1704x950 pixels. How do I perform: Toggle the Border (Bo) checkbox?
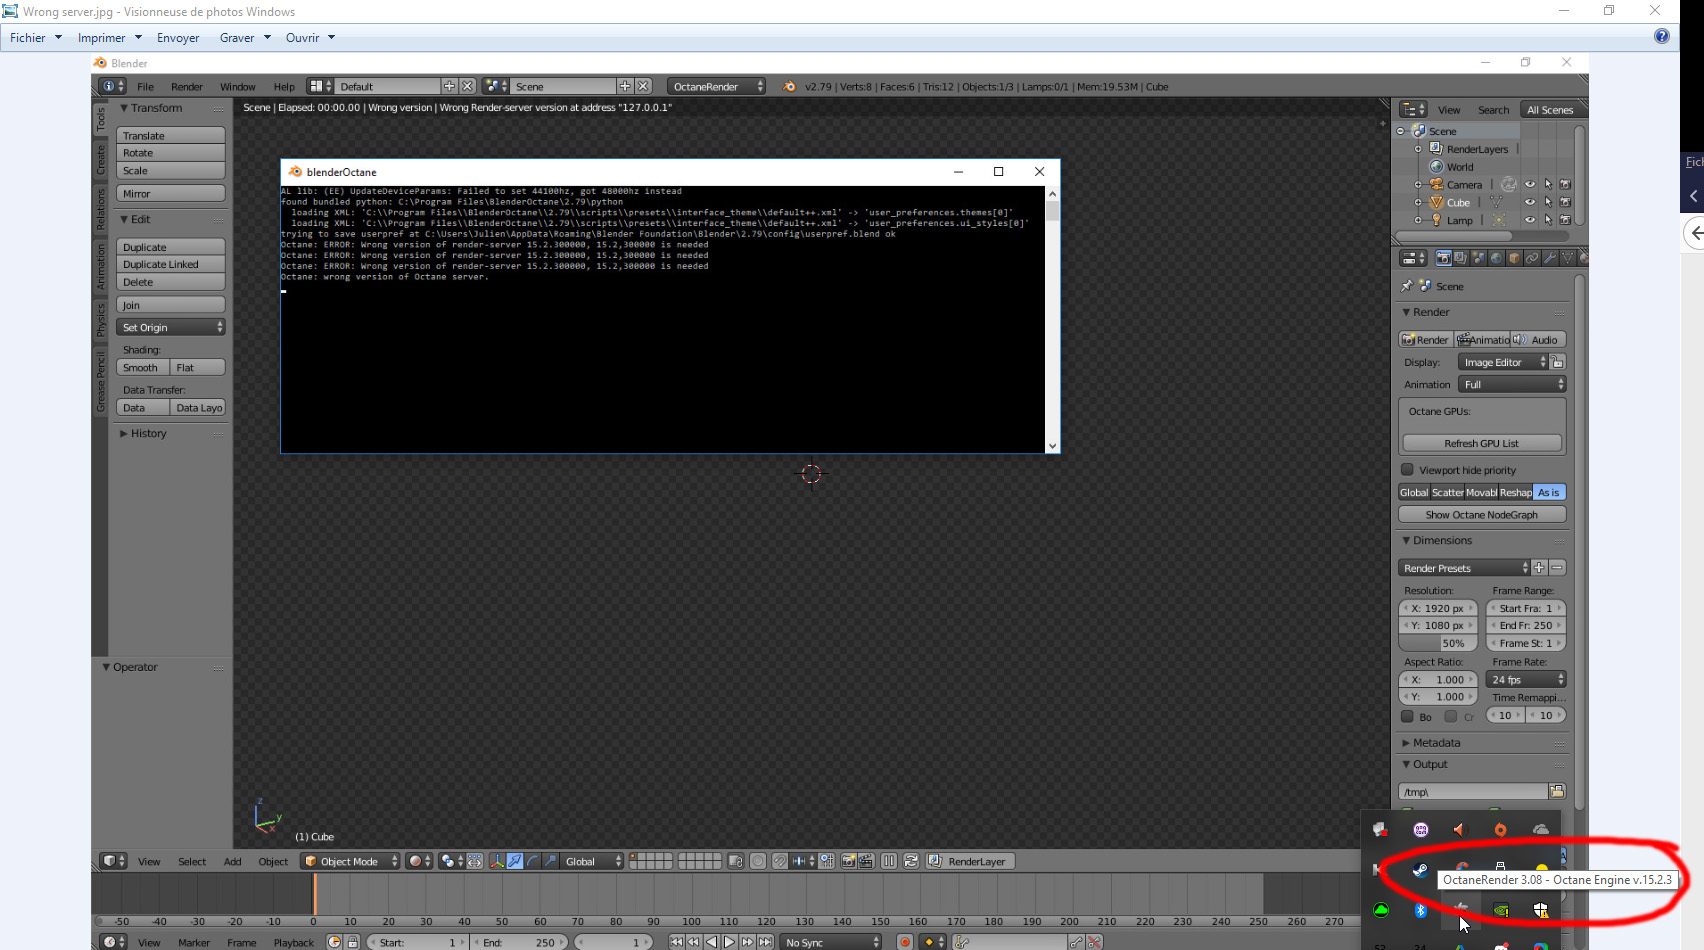(1407, 717)
